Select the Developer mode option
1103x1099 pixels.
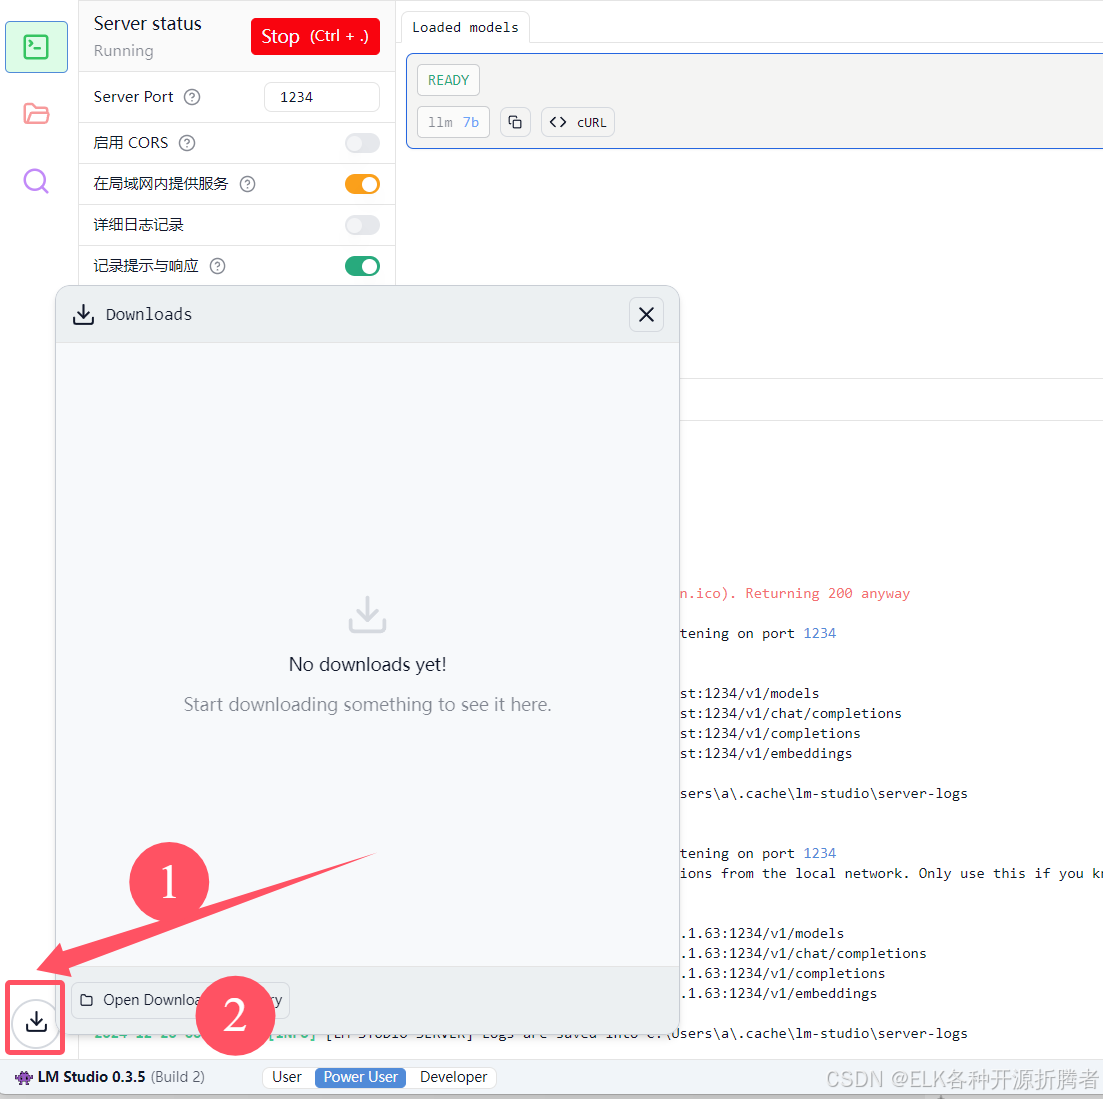pyautogui.click(x=453, y=1077)
